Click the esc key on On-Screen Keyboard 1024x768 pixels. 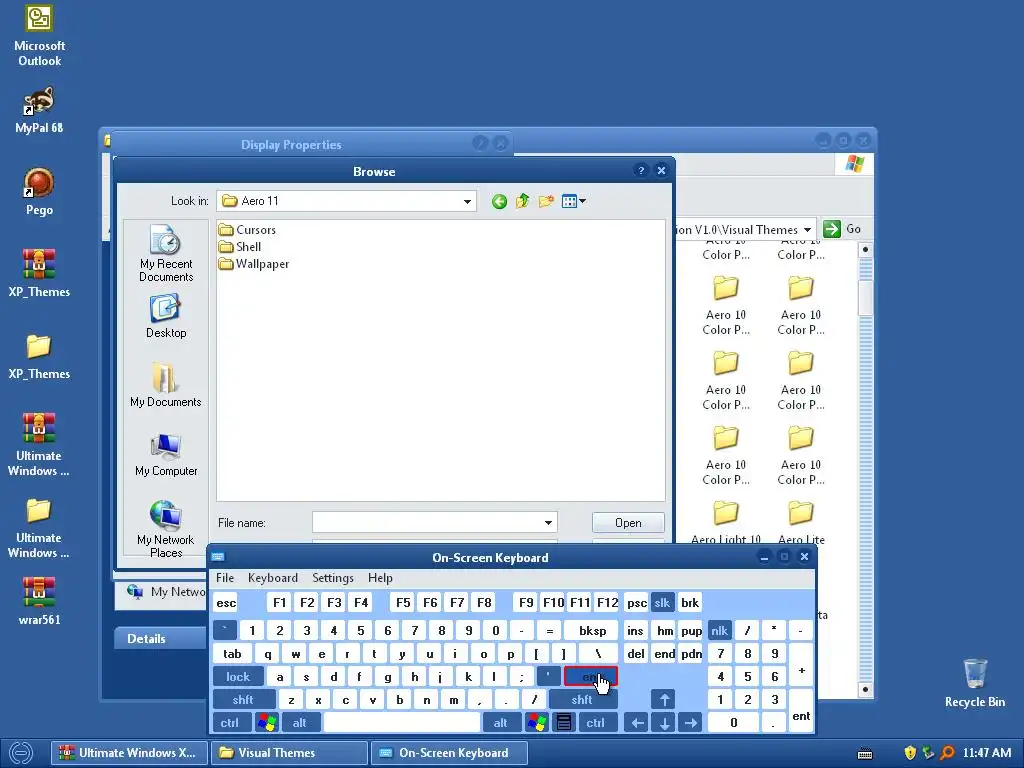(226, 603)
